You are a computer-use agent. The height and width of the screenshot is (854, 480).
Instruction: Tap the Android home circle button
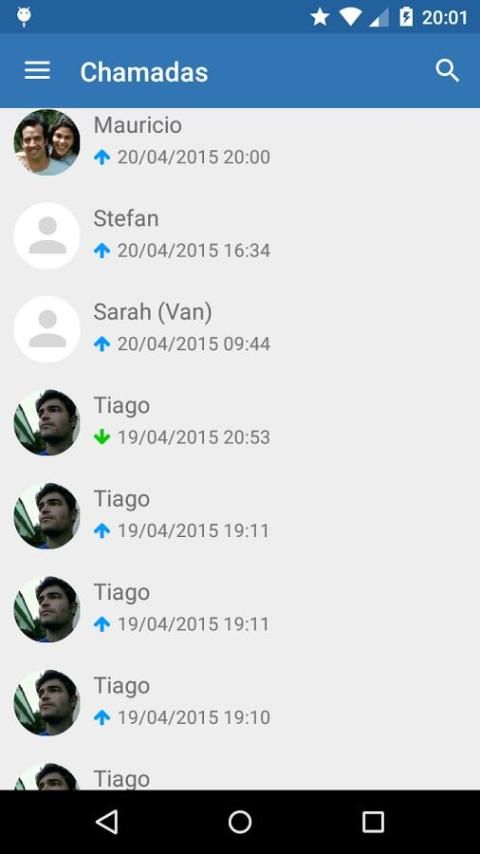click(240, 821)
